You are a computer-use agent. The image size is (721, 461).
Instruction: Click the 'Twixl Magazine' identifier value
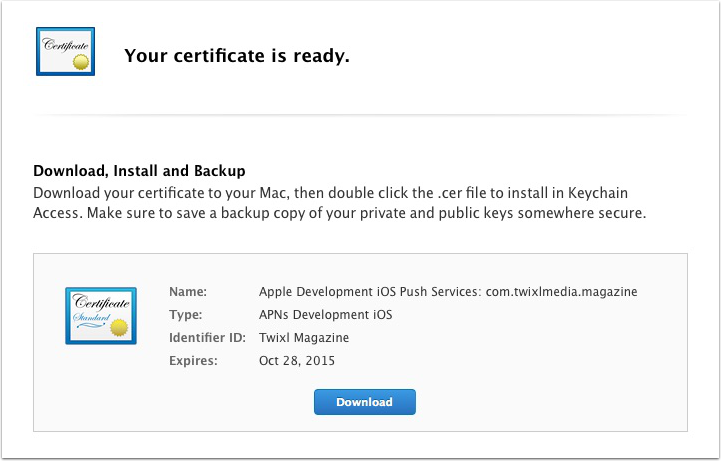(304, 338)
